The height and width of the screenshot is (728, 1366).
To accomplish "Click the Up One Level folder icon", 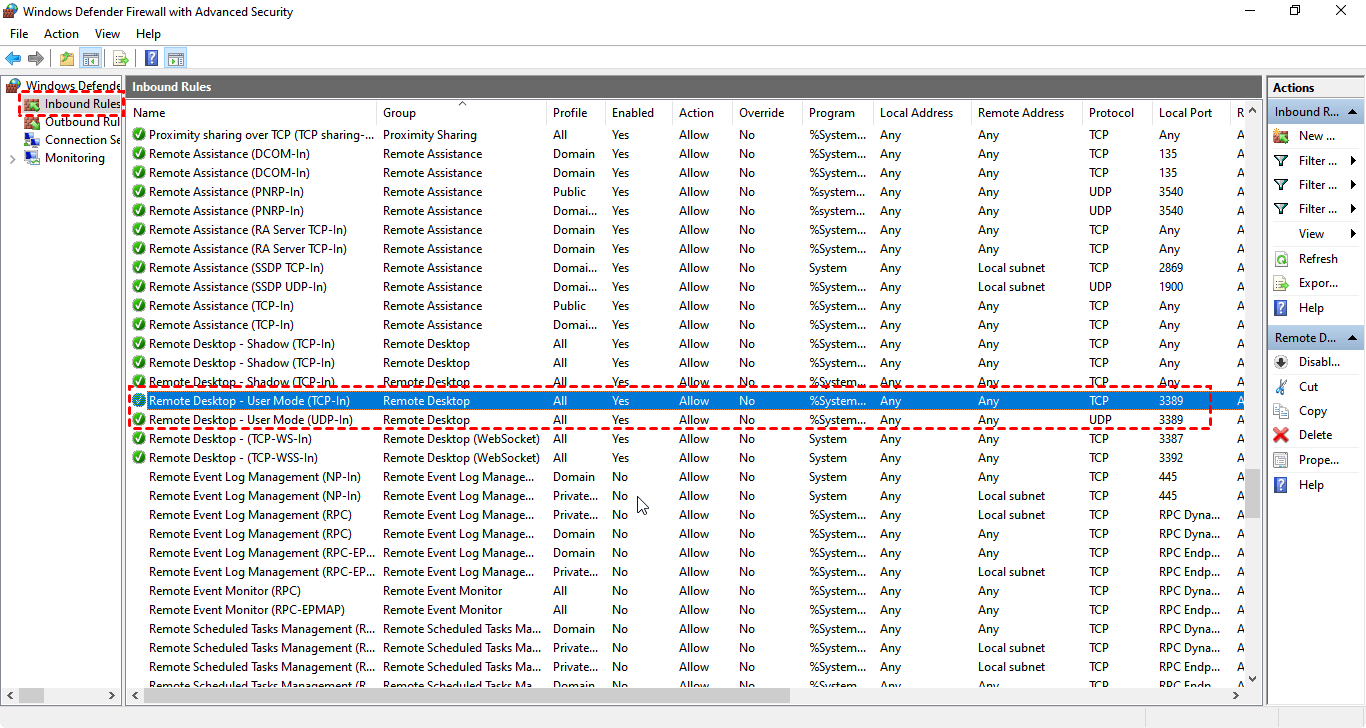I will click(66, 58).
